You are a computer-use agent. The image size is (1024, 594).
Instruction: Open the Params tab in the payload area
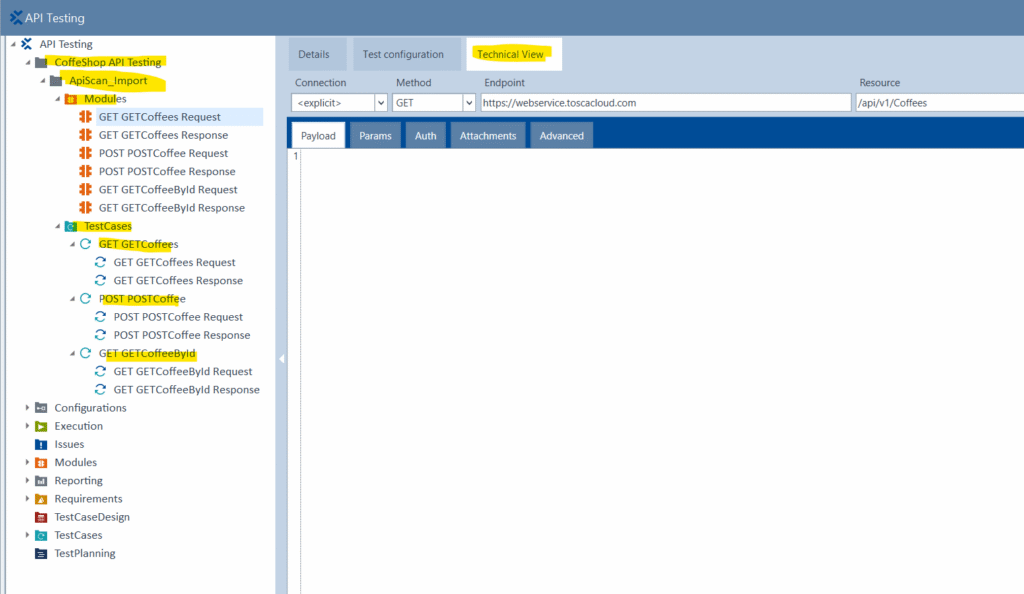374,134
